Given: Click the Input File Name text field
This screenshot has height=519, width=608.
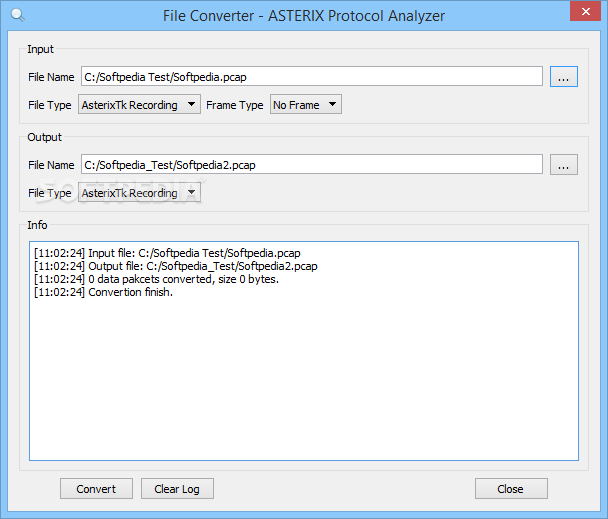Looking at the screenshot, I should (311, 76).
